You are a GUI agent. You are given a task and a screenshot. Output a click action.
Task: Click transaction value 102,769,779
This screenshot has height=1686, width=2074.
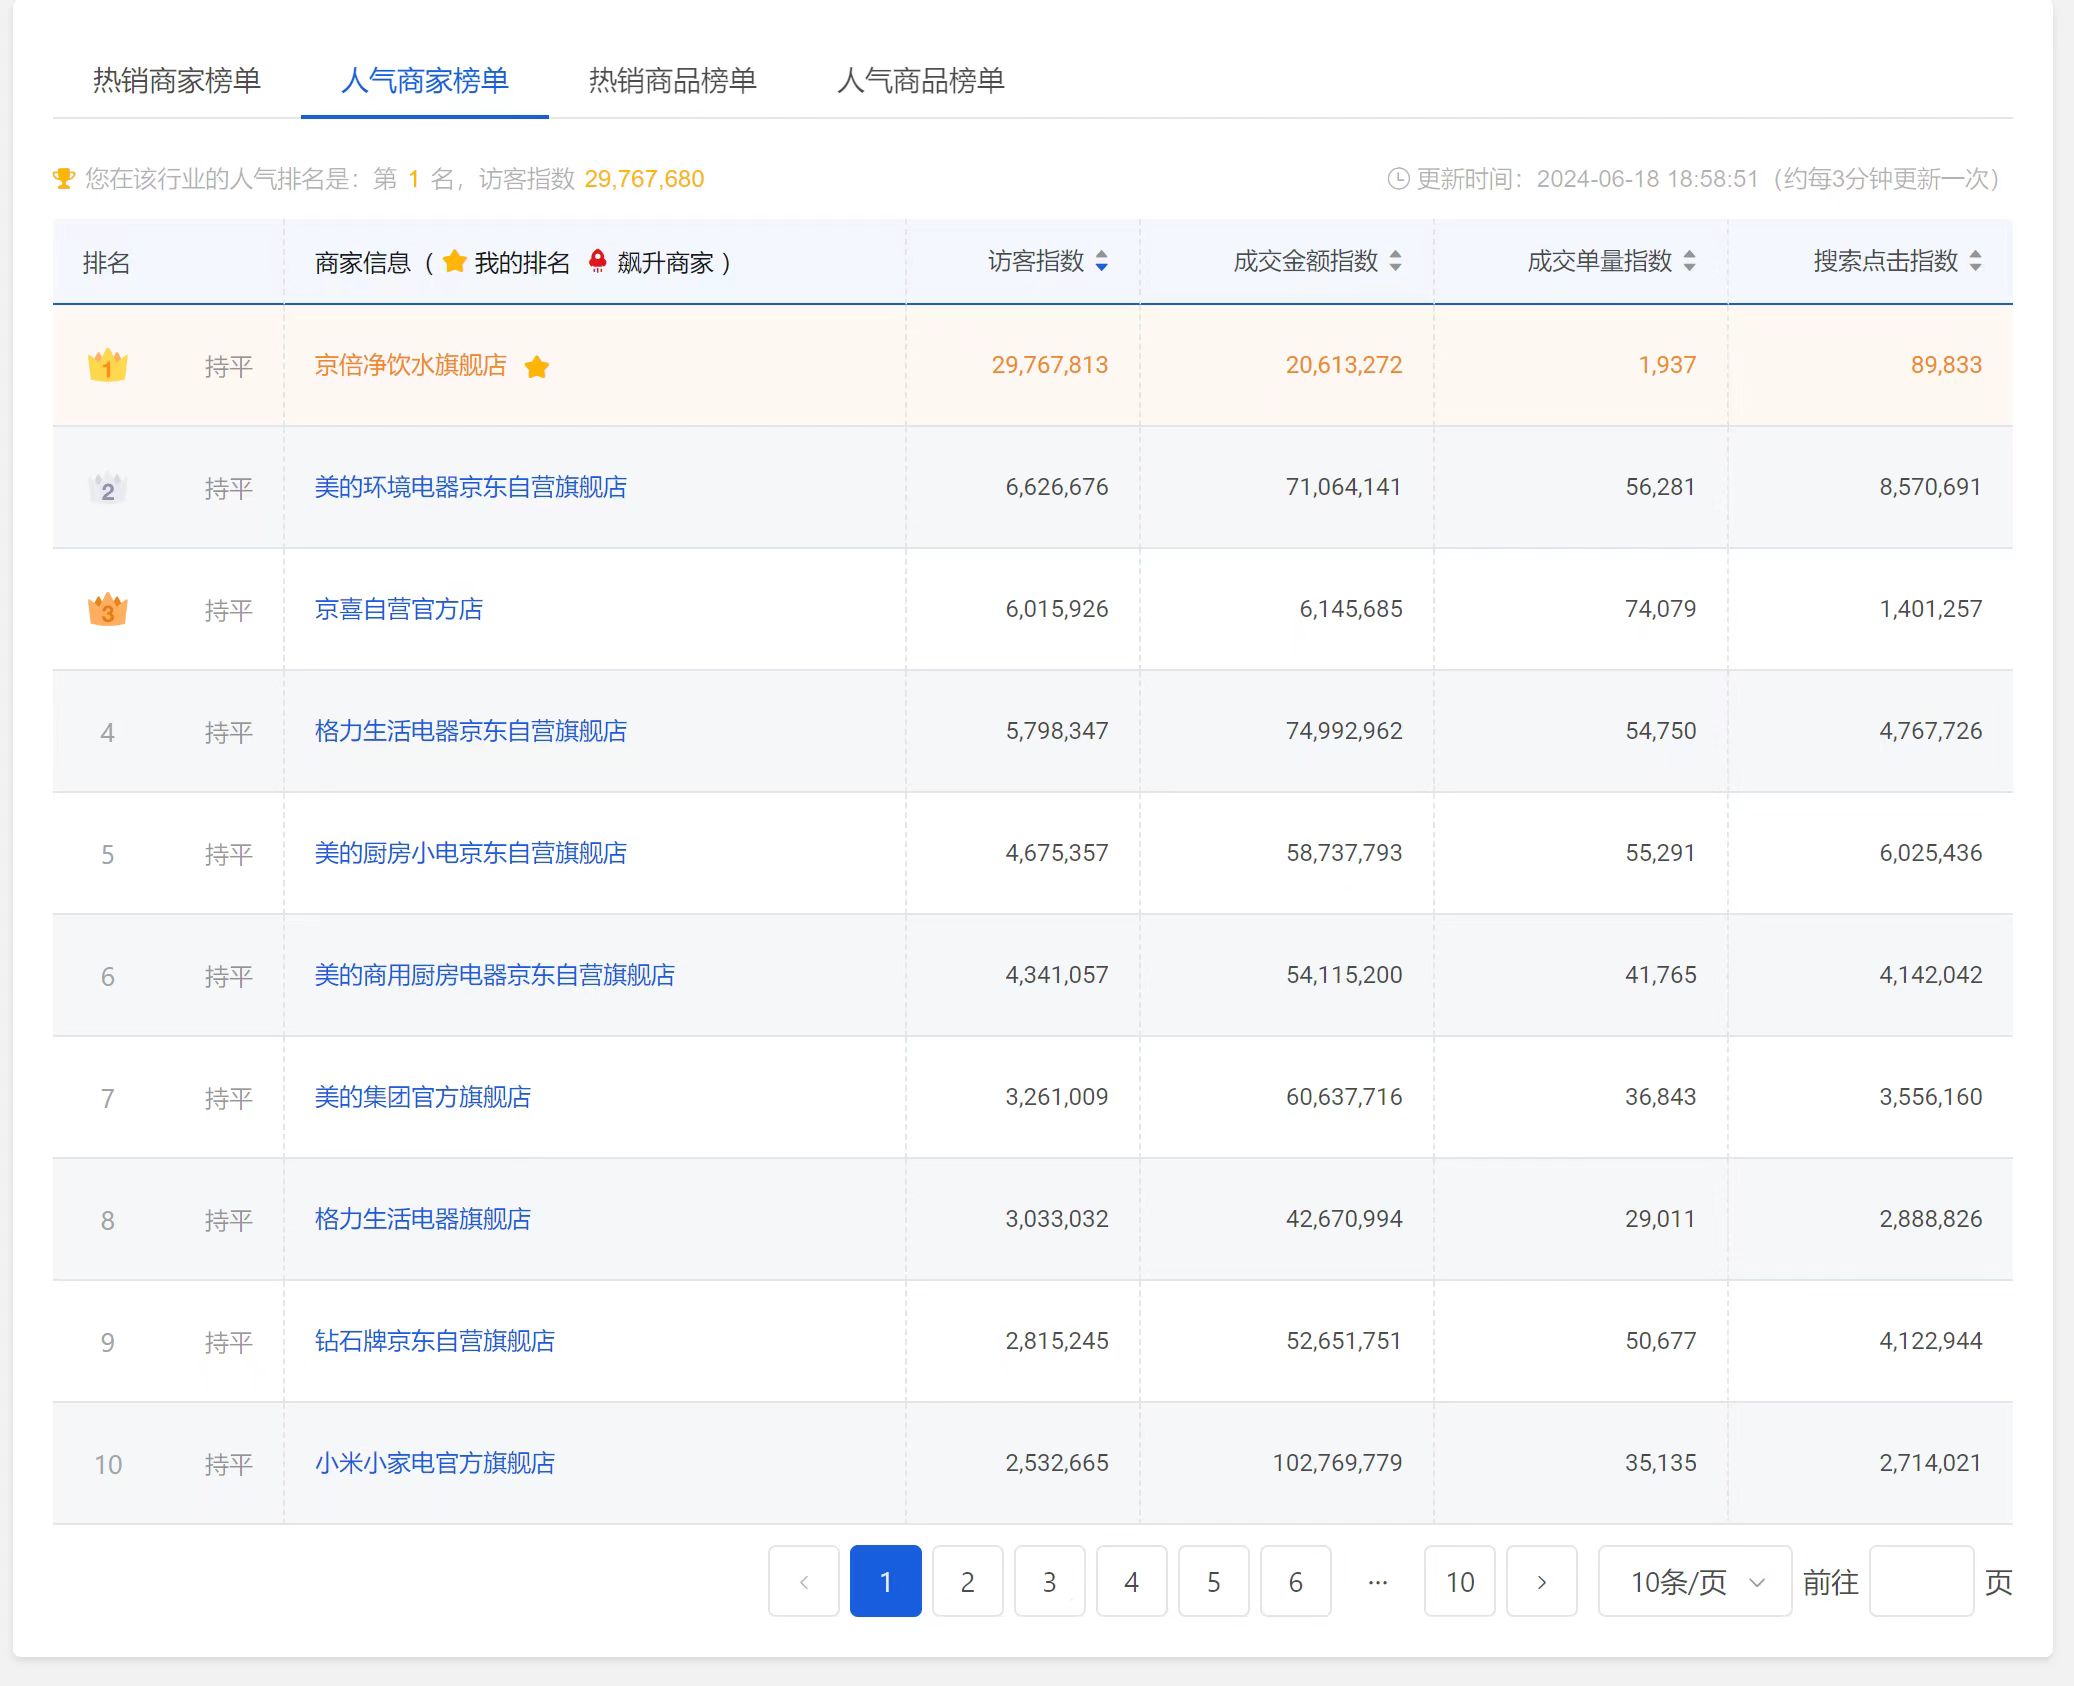[1337, 1463]
